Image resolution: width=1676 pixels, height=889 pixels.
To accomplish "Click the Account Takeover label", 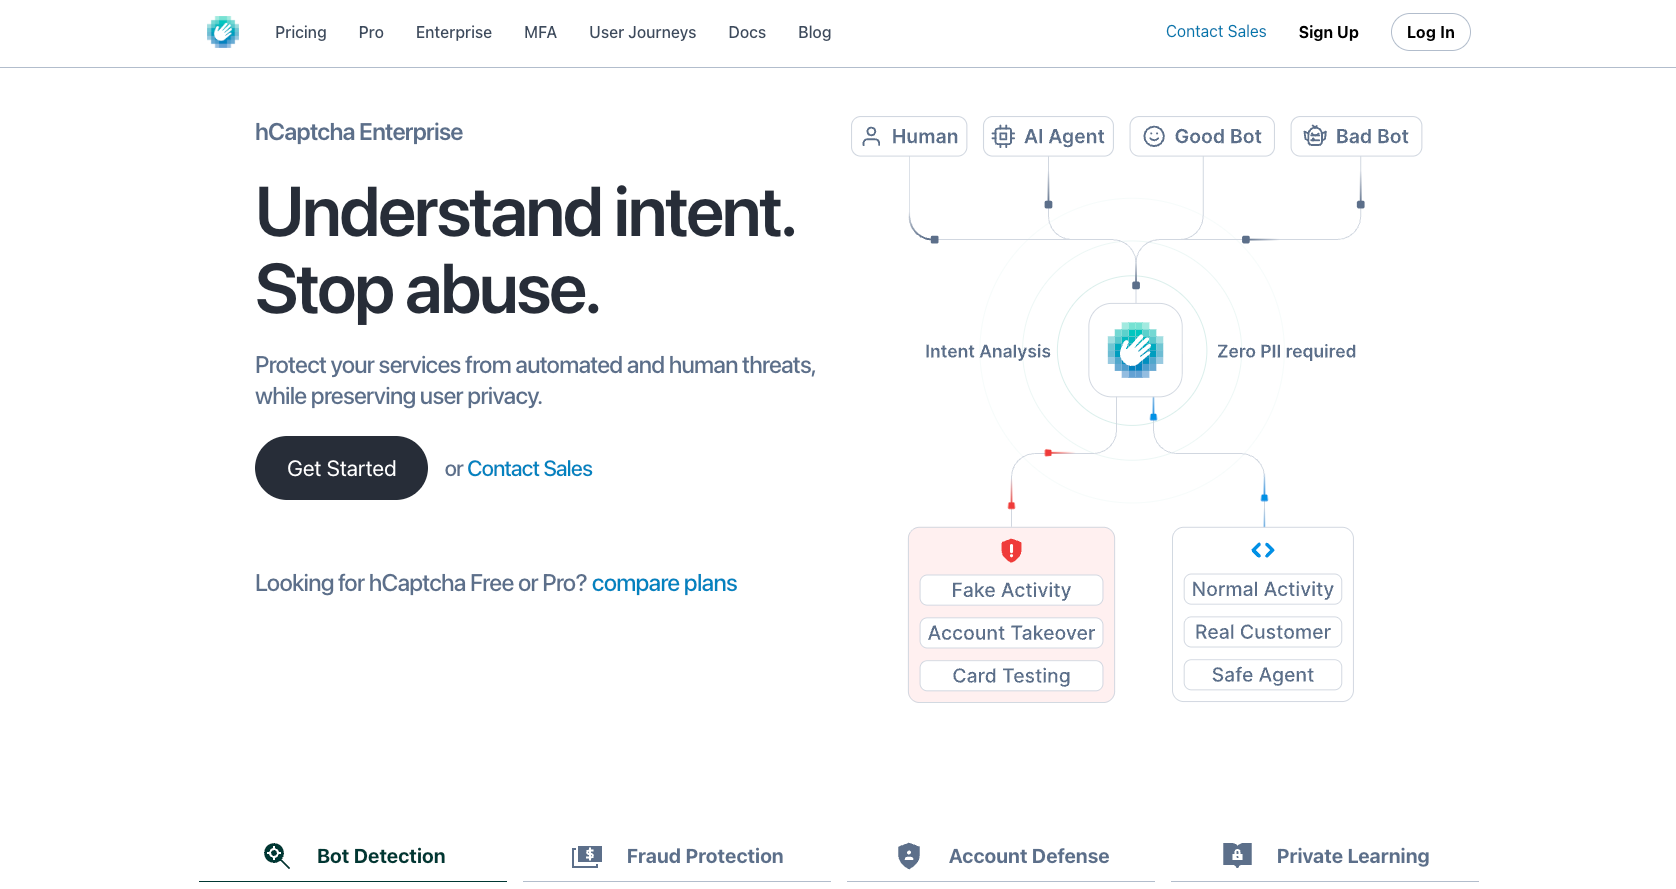I will coord(1011,633).
